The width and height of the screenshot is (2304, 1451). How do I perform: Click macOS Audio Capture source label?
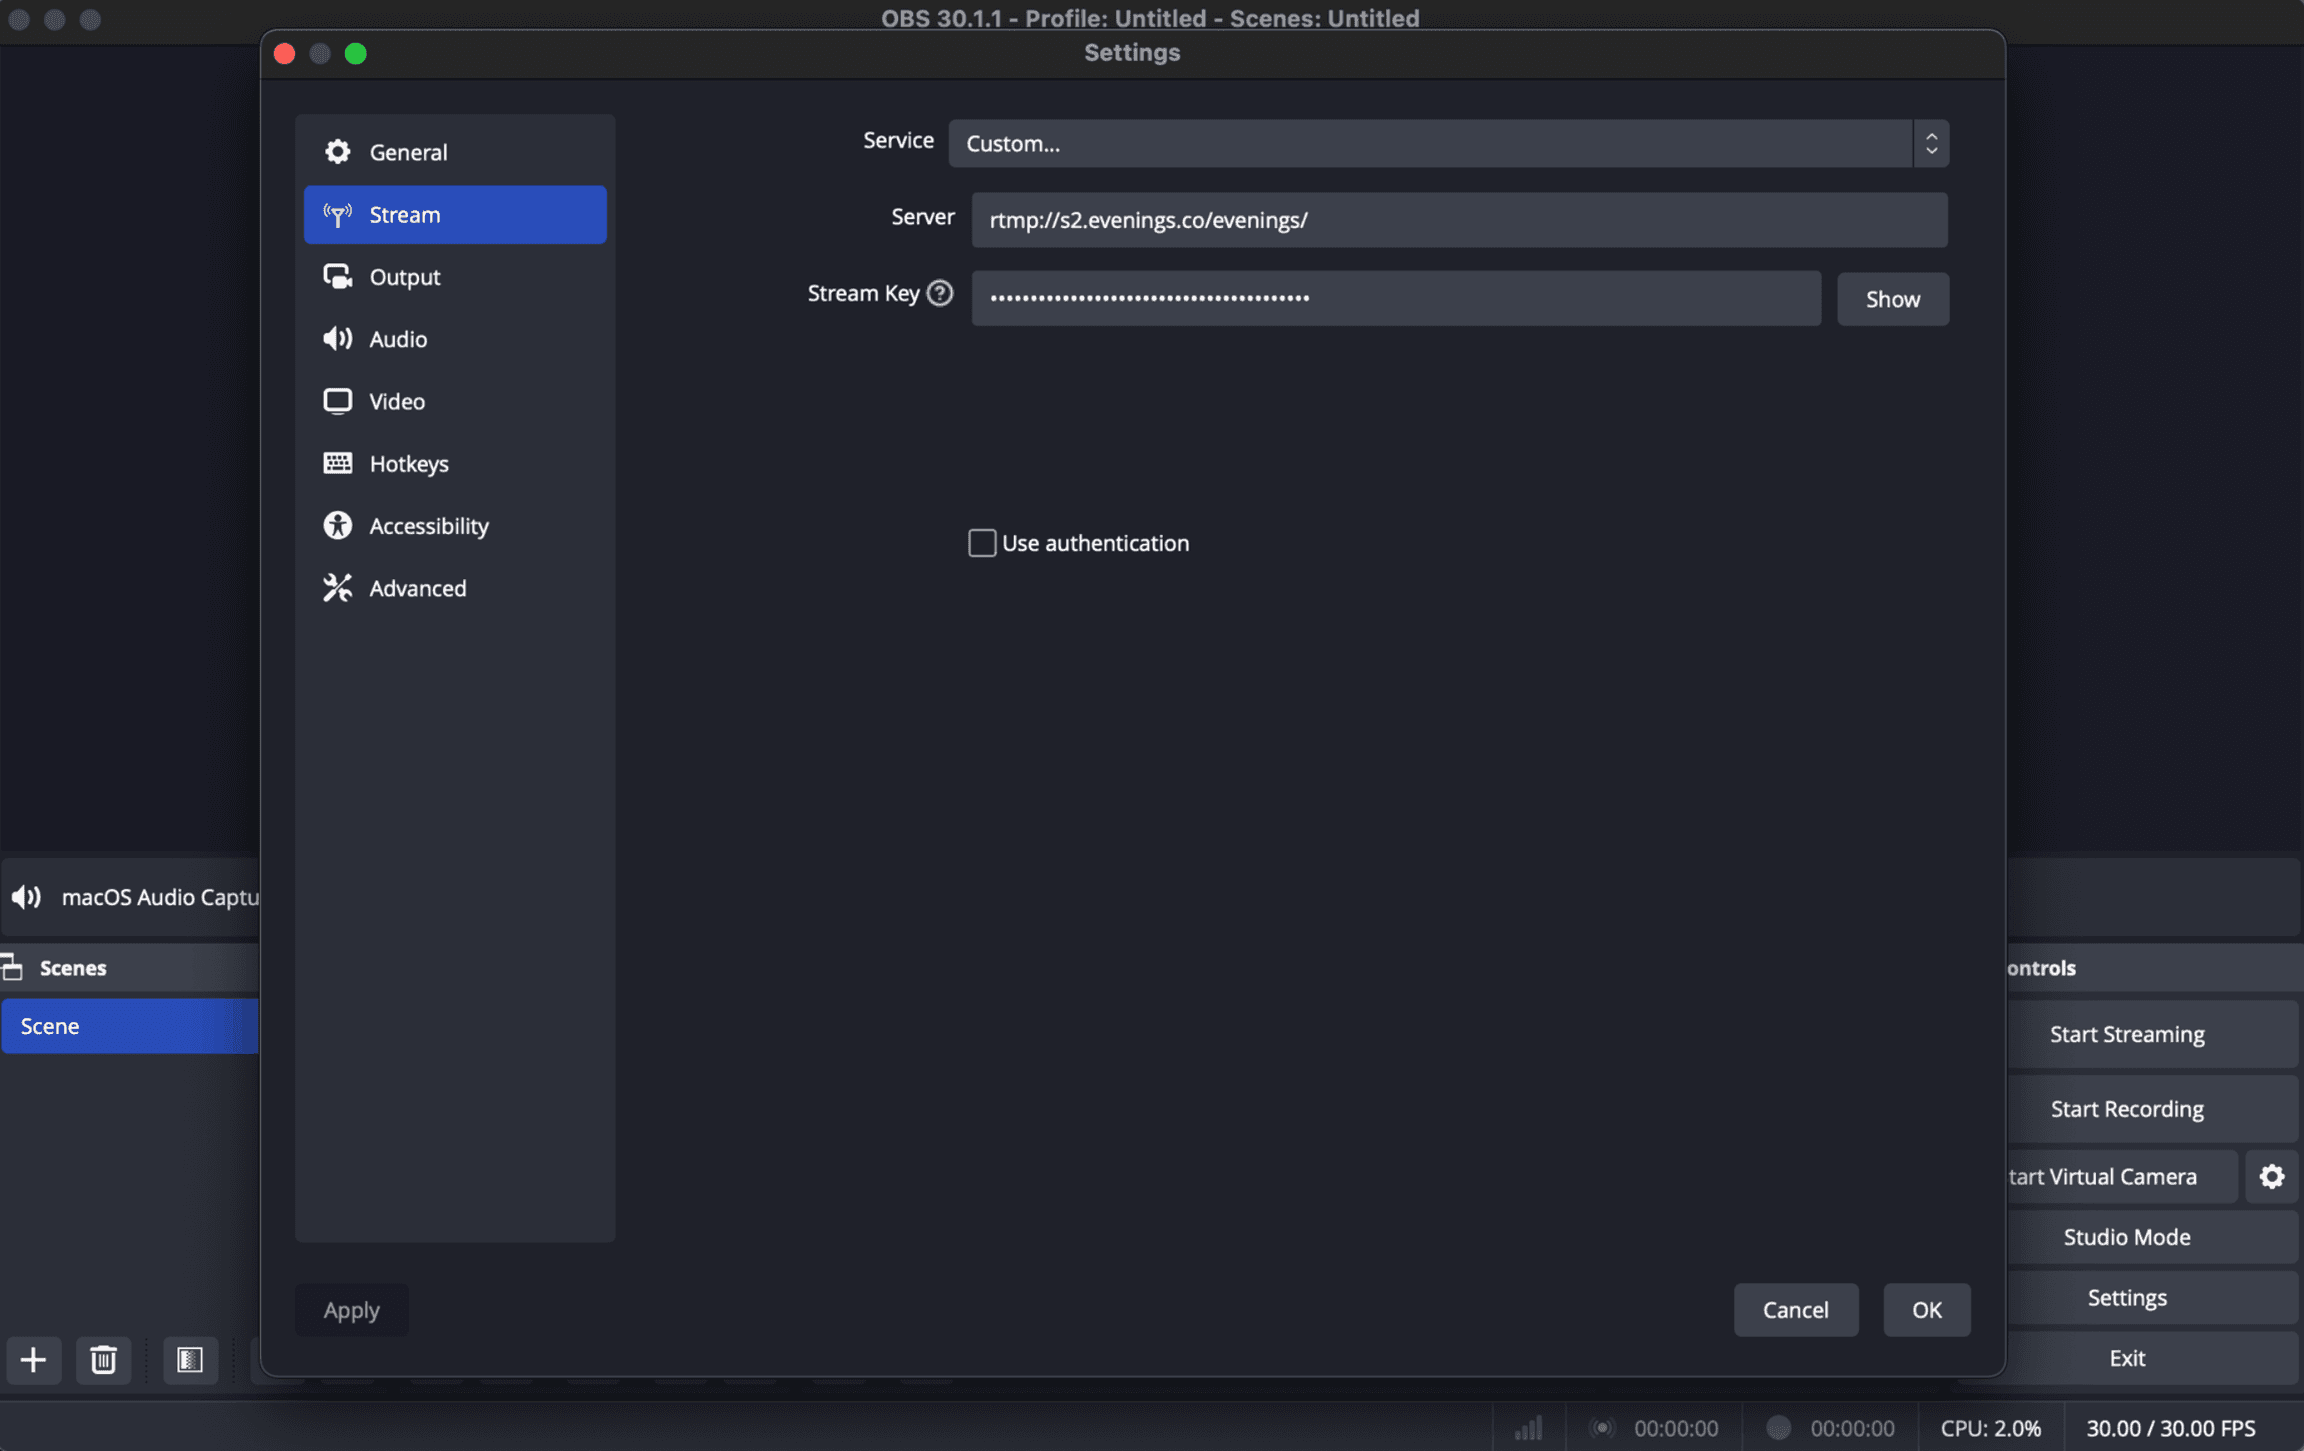[160, 897]
